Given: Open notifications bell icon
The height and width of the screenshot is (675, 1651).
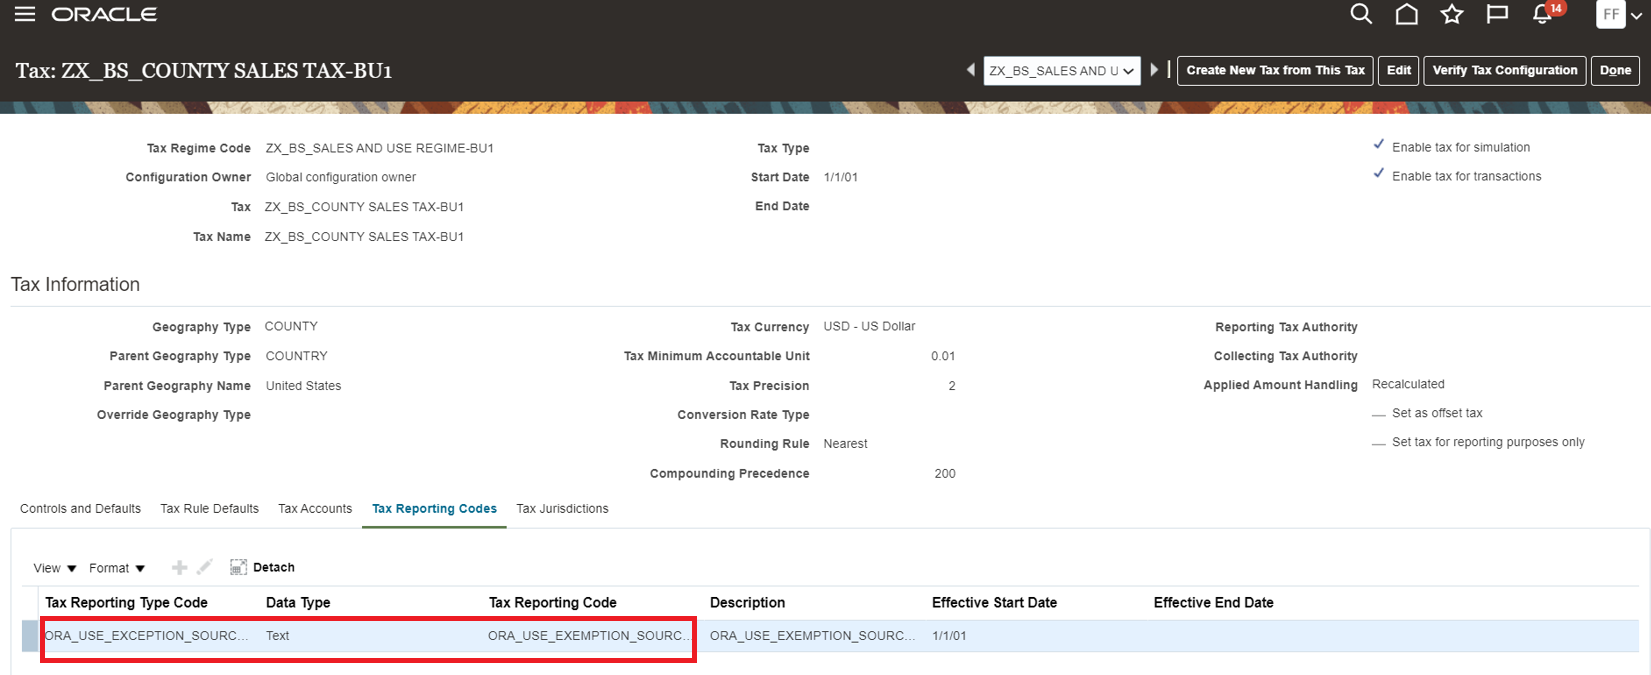Looking at the screenshot, I should (1543, 14).
